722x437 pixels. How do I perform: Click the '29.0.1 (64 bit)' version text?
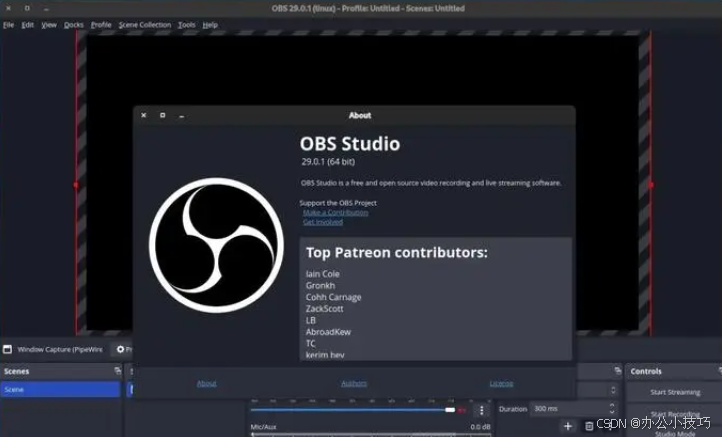point(328,162)
